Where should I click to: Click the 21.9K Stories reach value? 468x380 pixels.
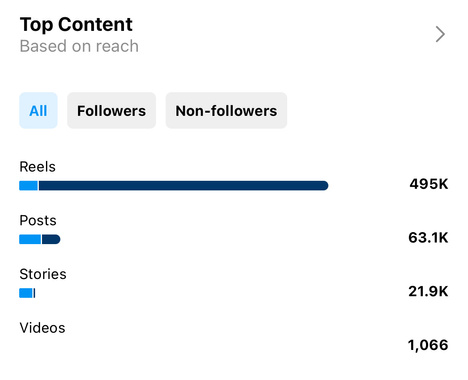pyautogui.click(x=428, y=291)
